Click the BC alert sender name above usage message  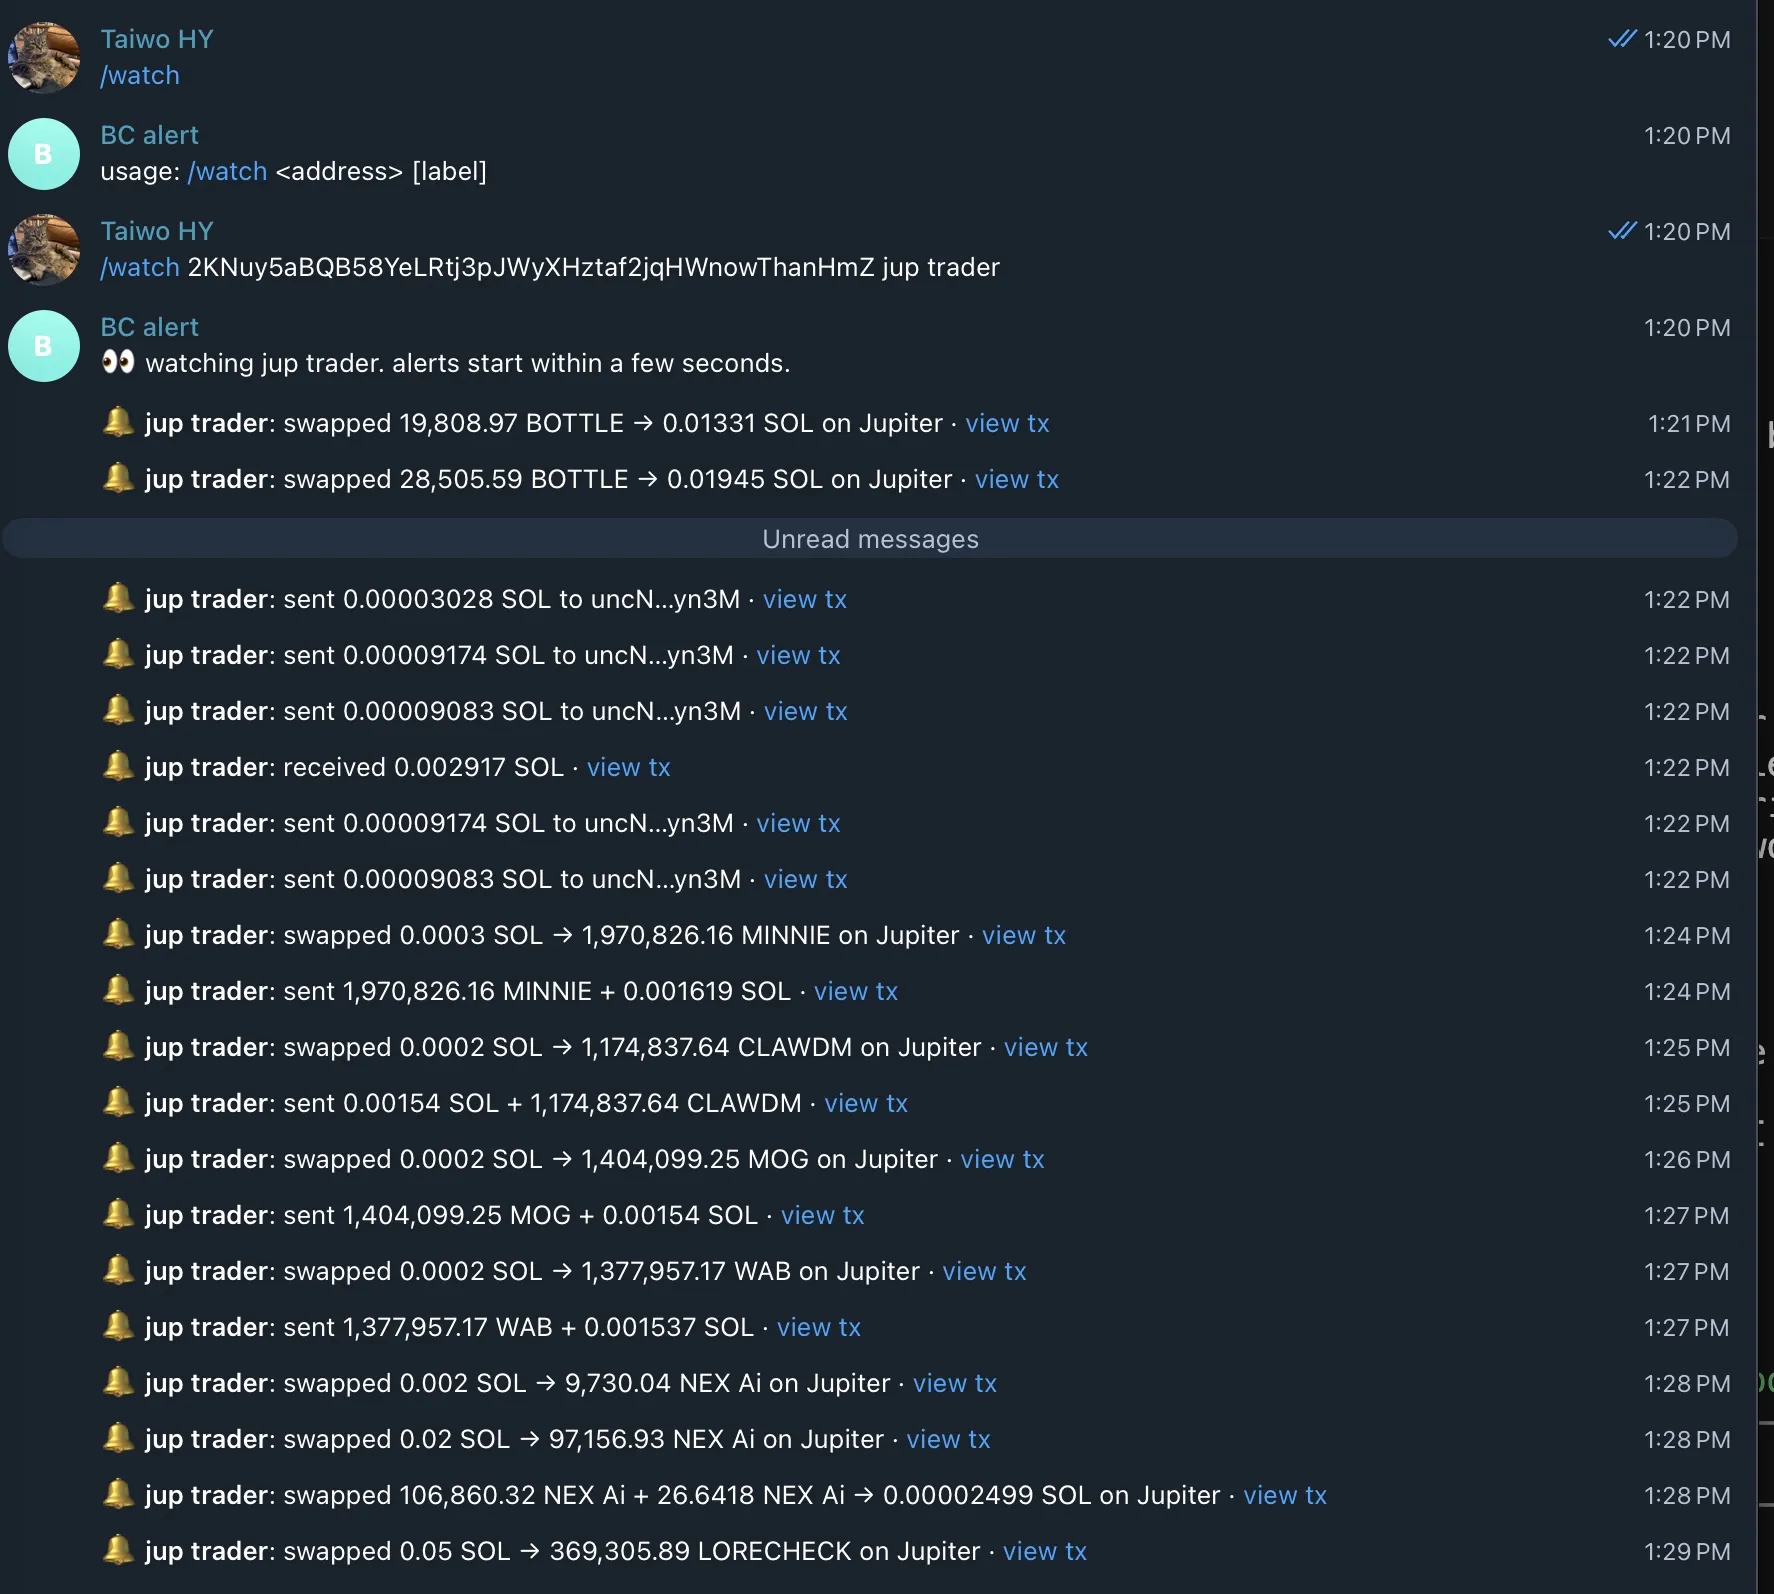pyautogui.click(x=149, y=135)
